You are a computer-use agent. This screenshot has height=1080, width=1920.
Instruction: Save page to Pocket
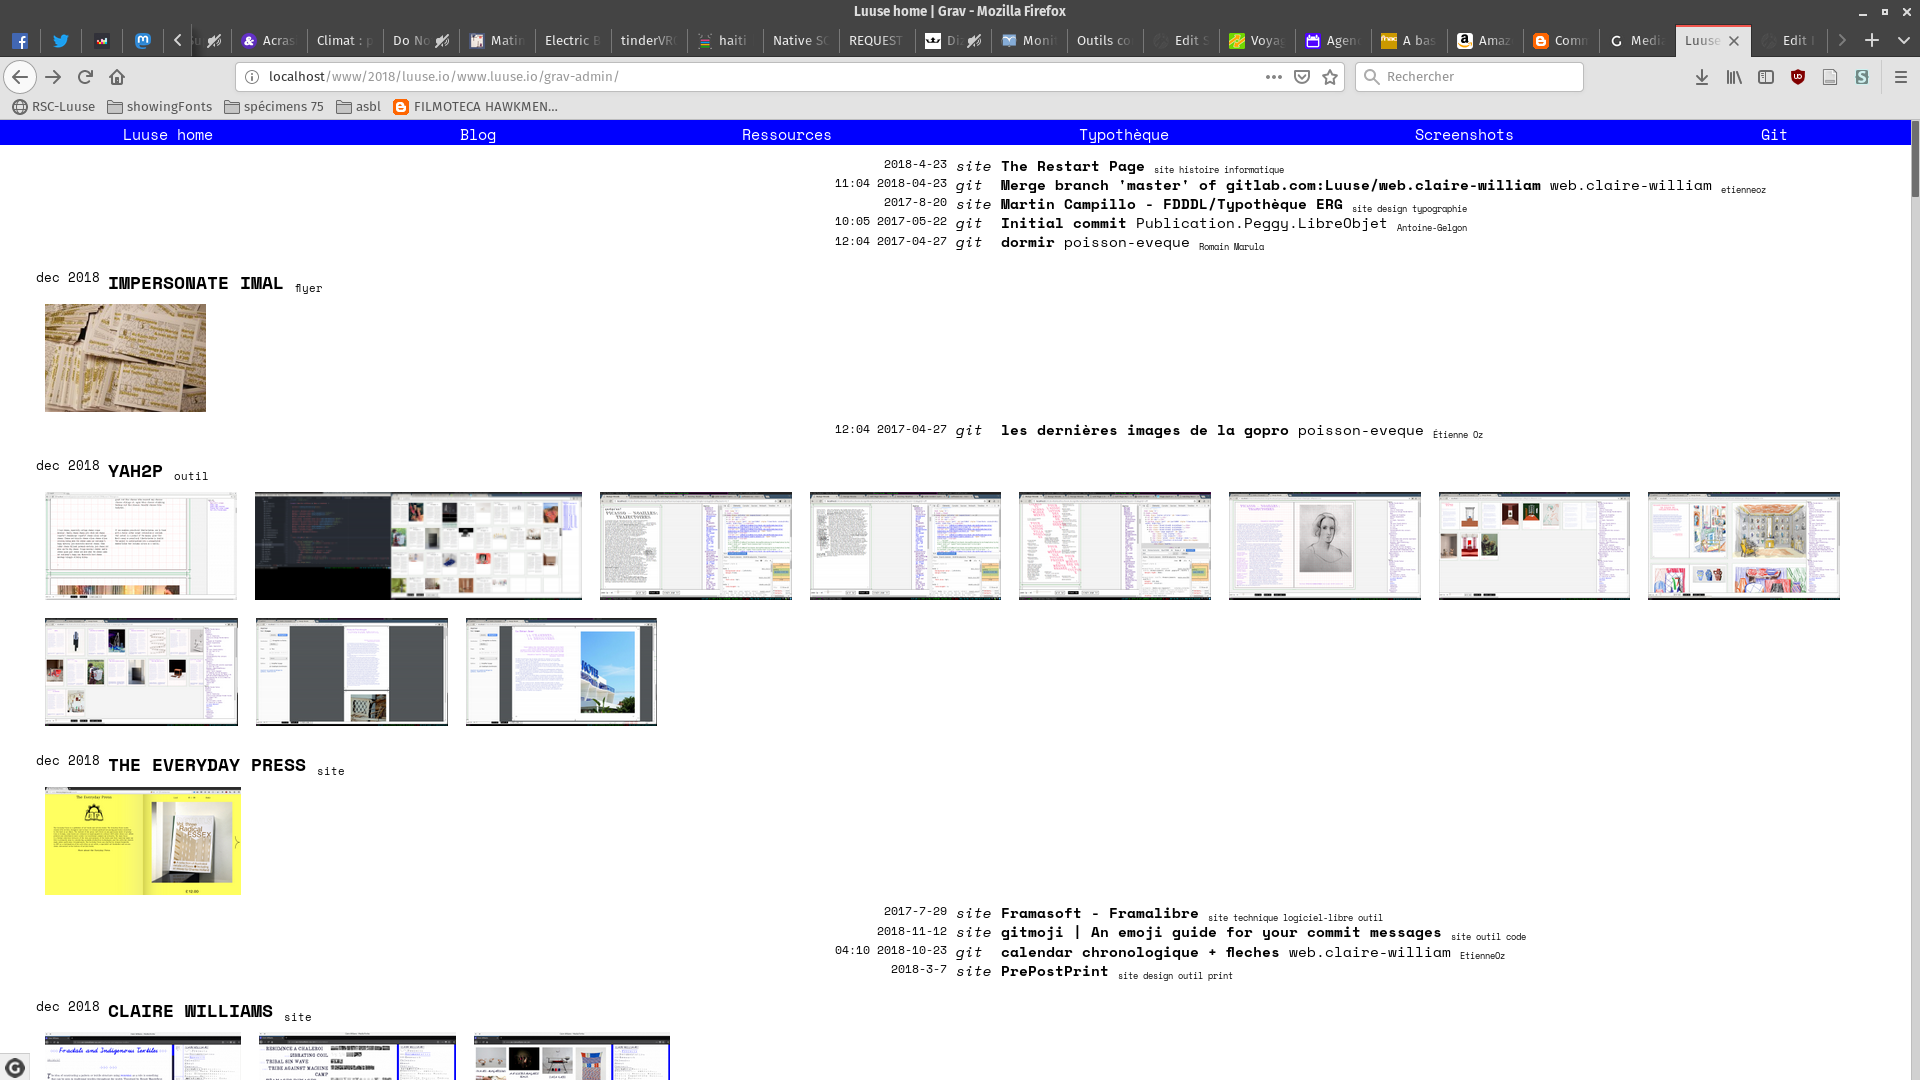click(x=1302, y=77)
